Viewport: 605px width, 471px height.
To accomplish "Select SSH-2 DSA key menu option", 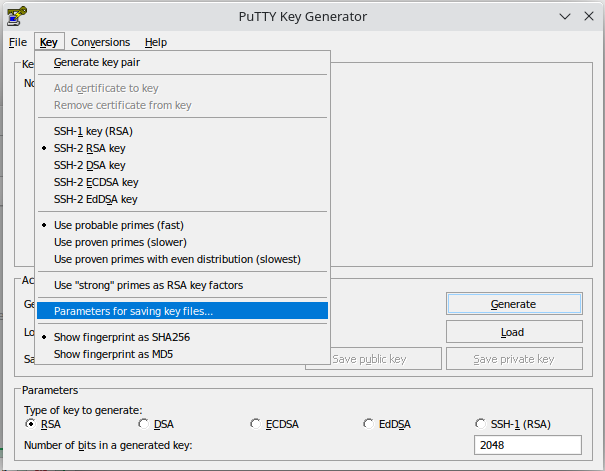I will (x=182, y=165).
